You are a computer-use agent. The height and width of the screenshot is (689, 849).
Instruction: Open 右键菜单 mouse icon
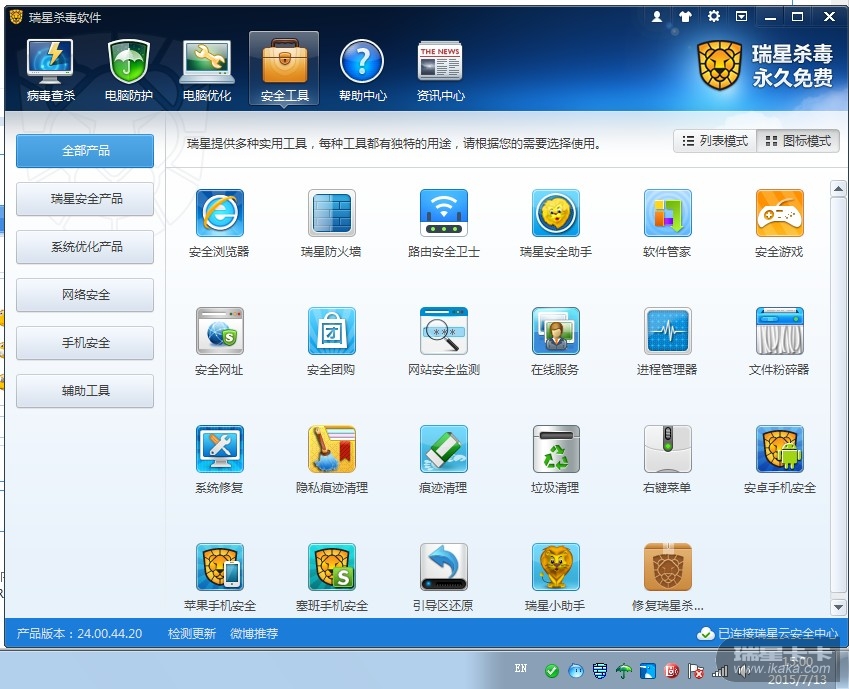(667, 450)
